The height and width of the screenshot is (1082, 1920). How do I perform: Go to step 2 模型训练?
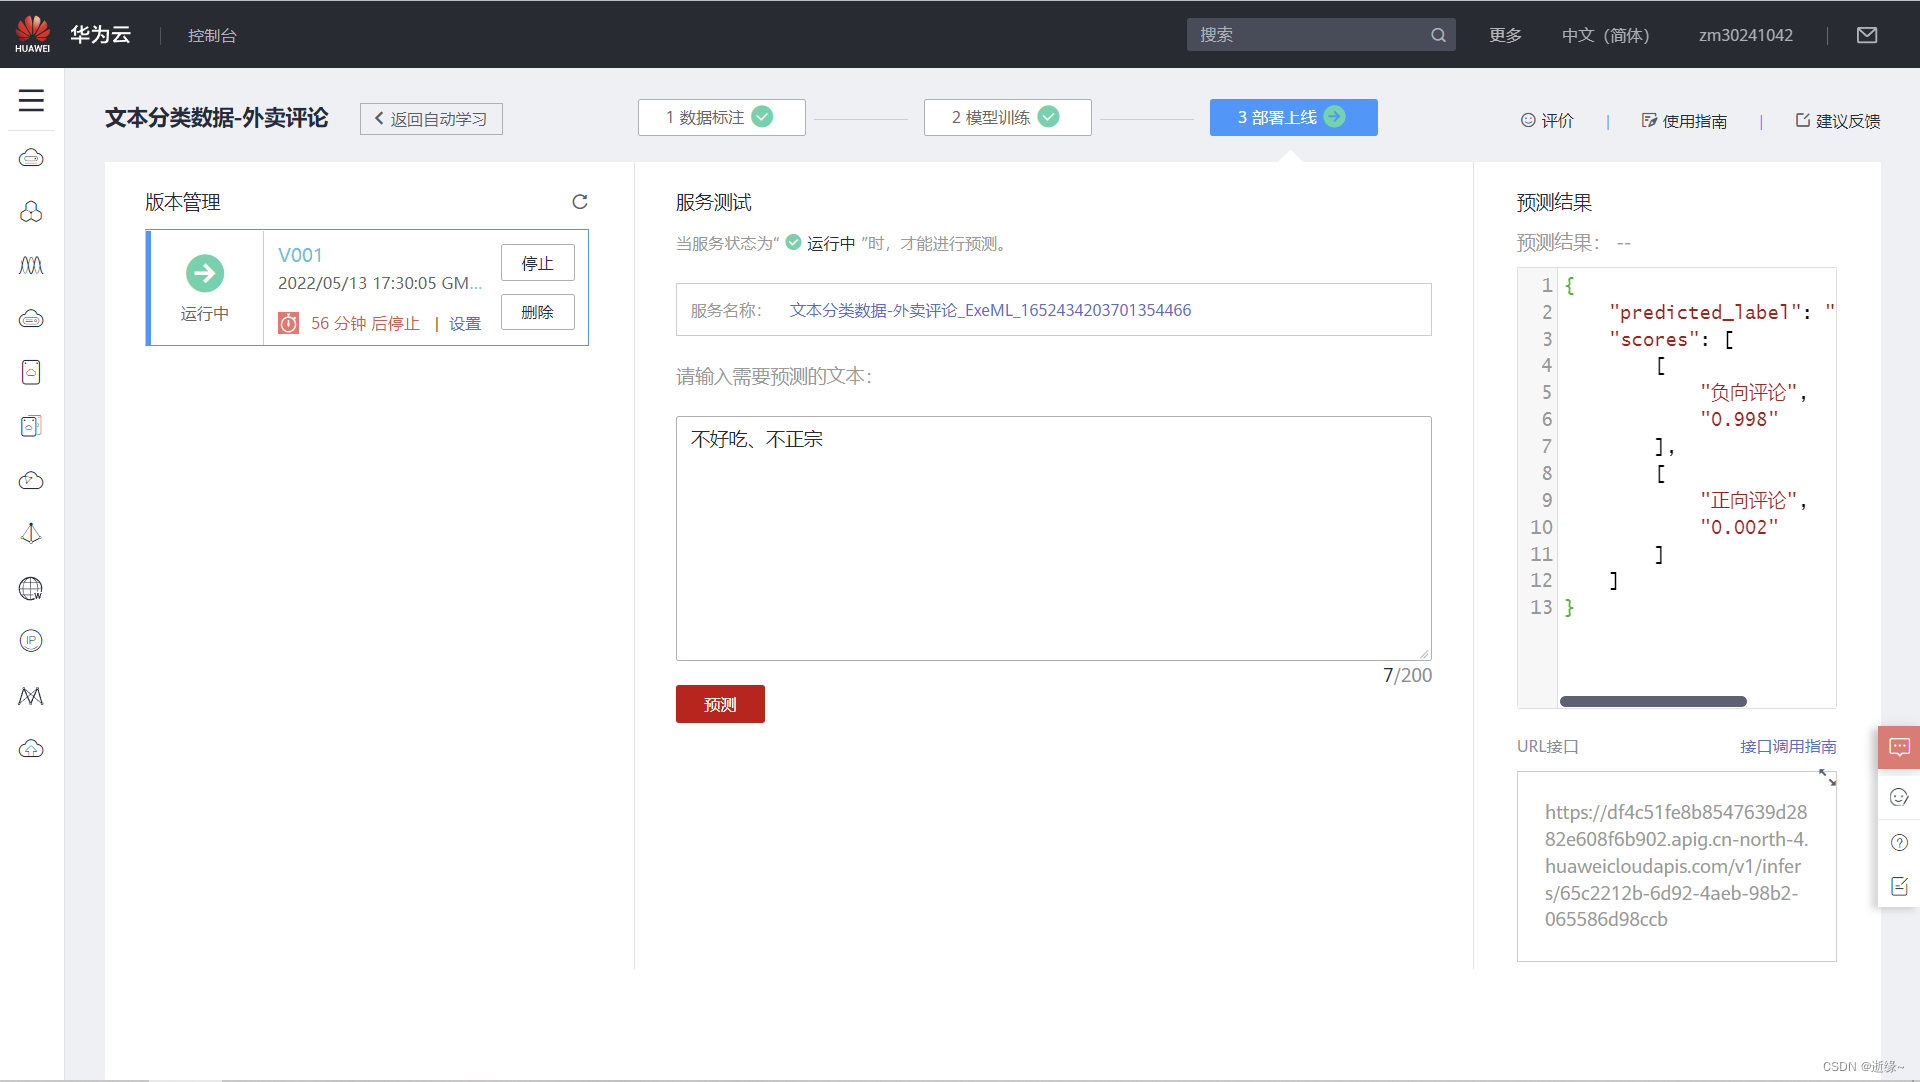pos(1007,117)
